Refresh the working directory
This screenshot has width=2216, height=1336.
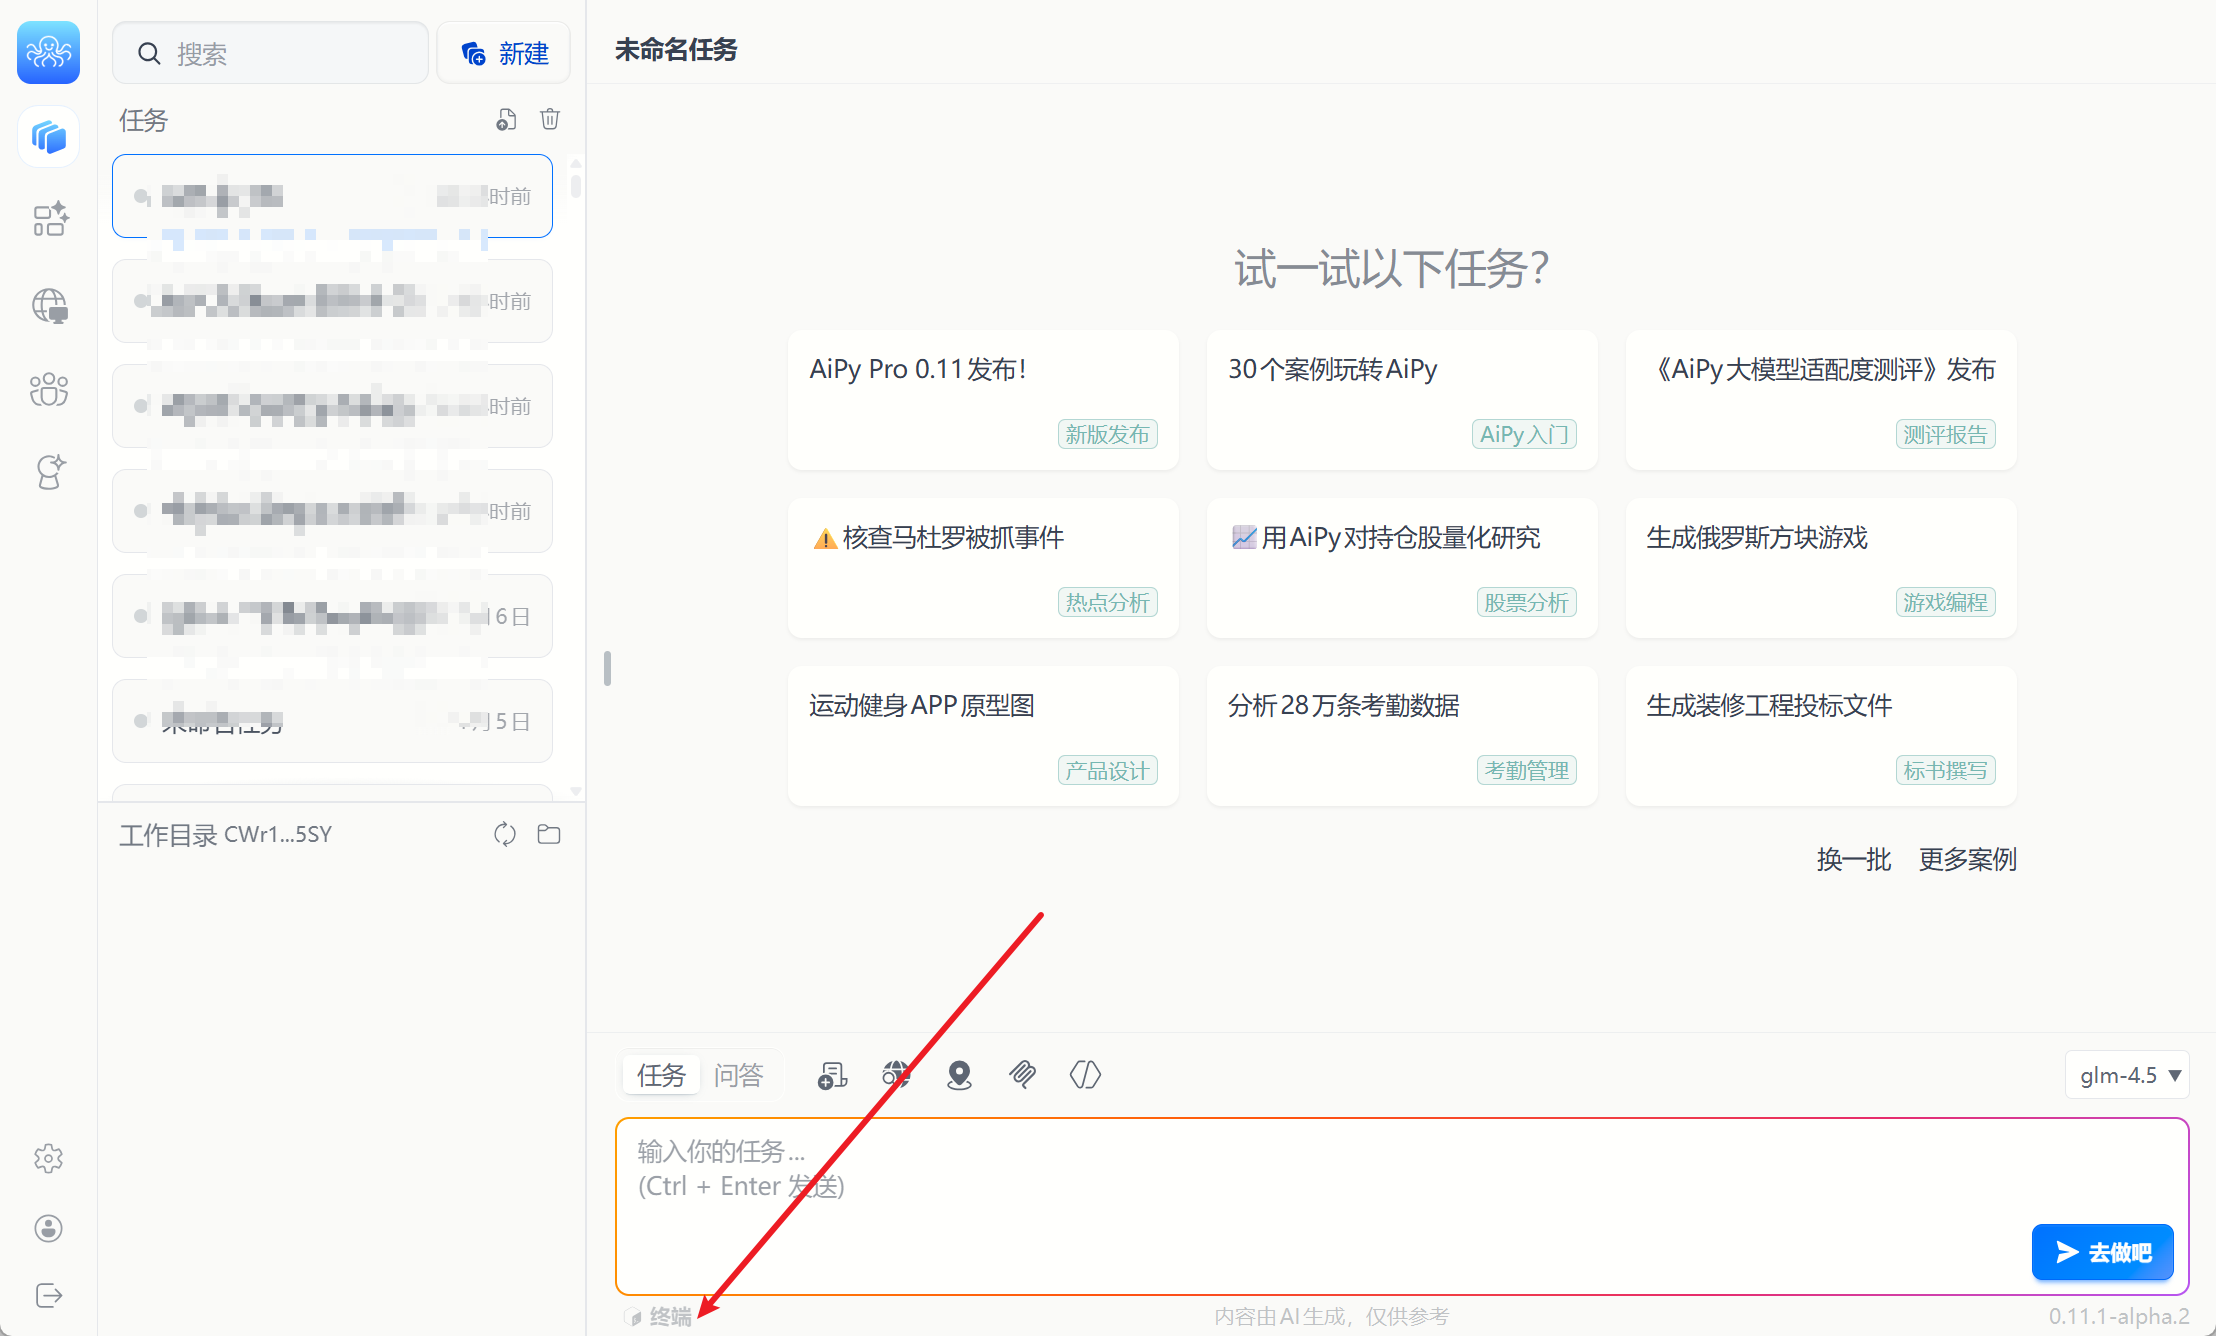(505, 834)
